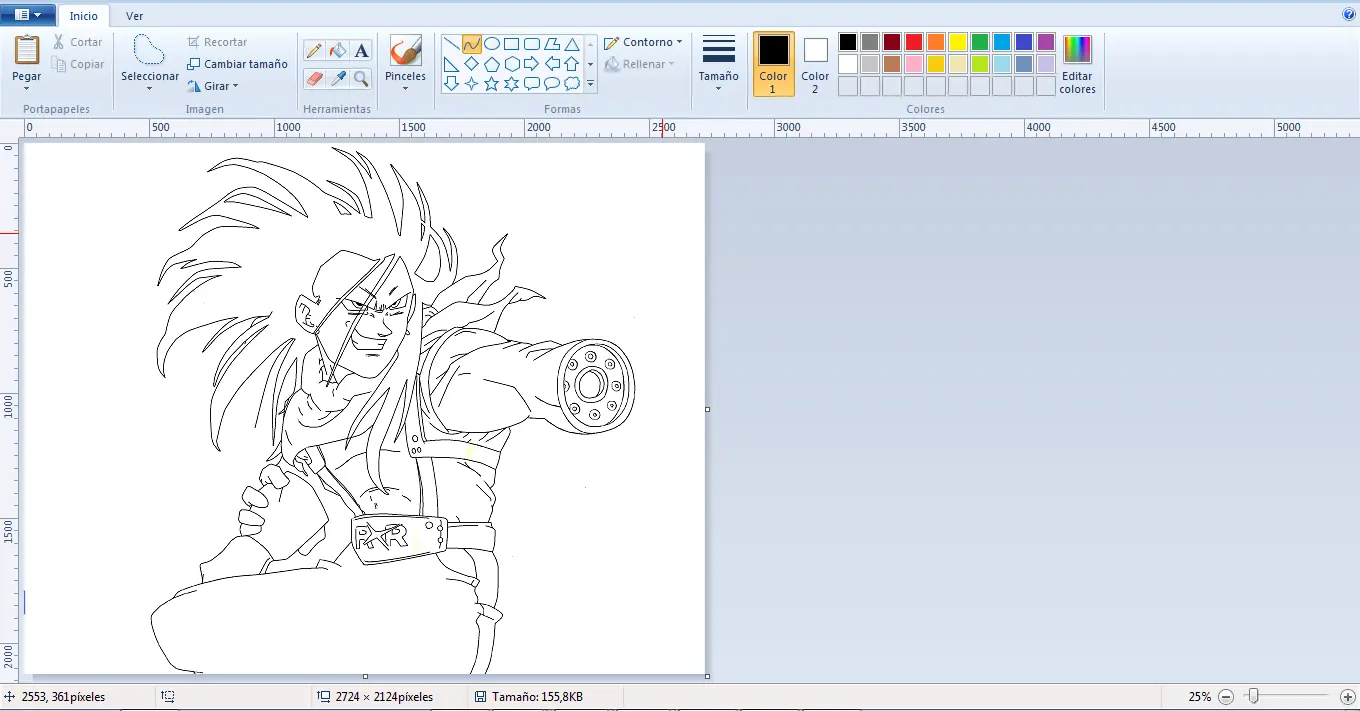The width and height of the screenshot is (1360, 711).
Task: Pick the dark red color swatch
Action: (x=892, y=42)
